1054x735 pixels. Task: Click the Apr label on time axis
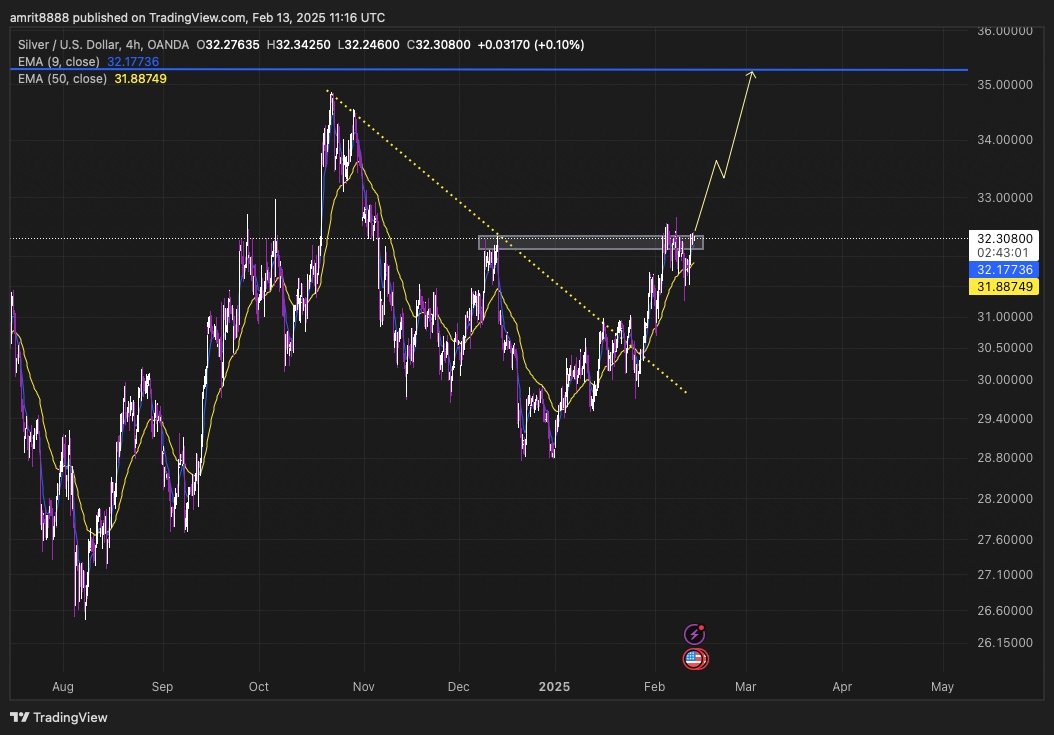click(842, 687)
